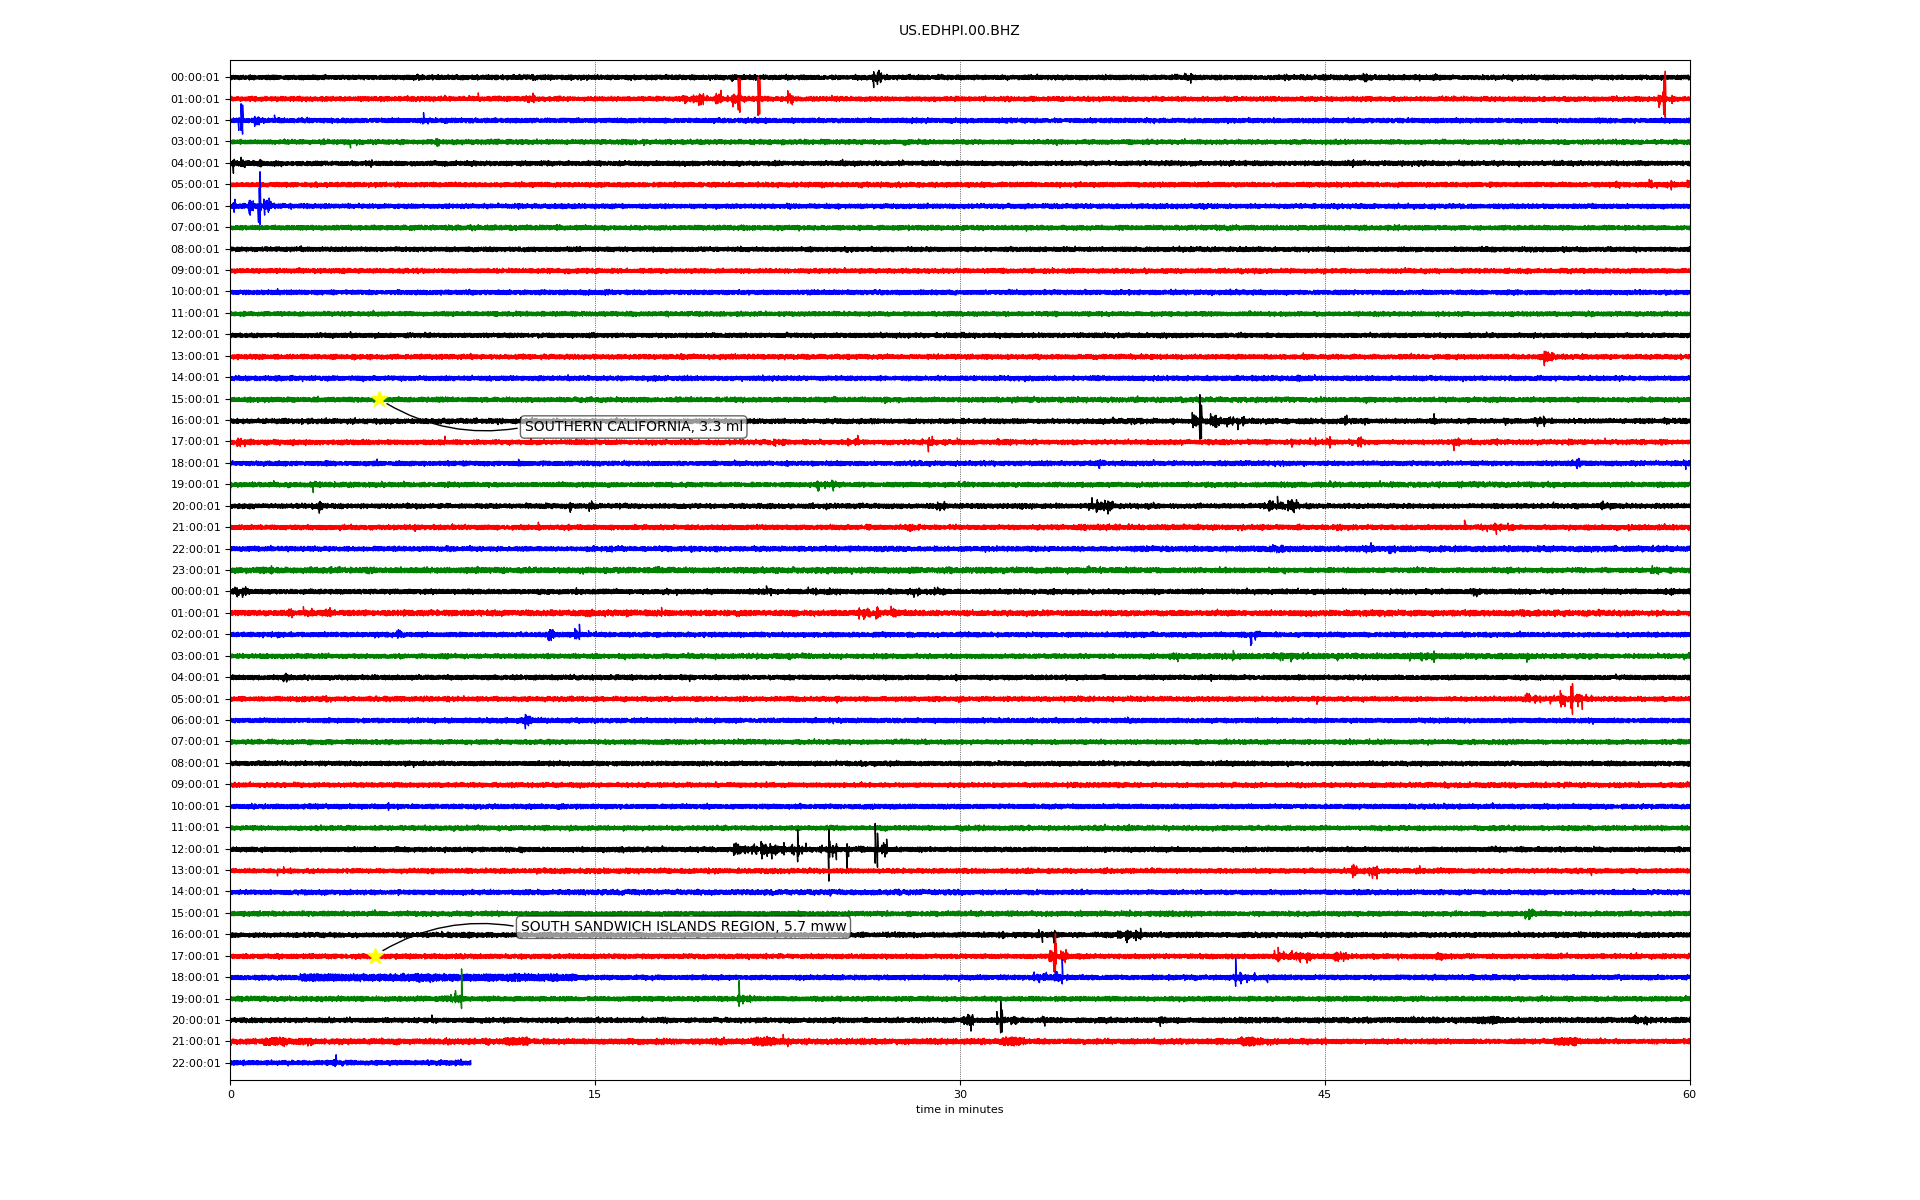
Task: Click the red event burst on lower 05:00:01 trace
Action: coord(1571,698)
